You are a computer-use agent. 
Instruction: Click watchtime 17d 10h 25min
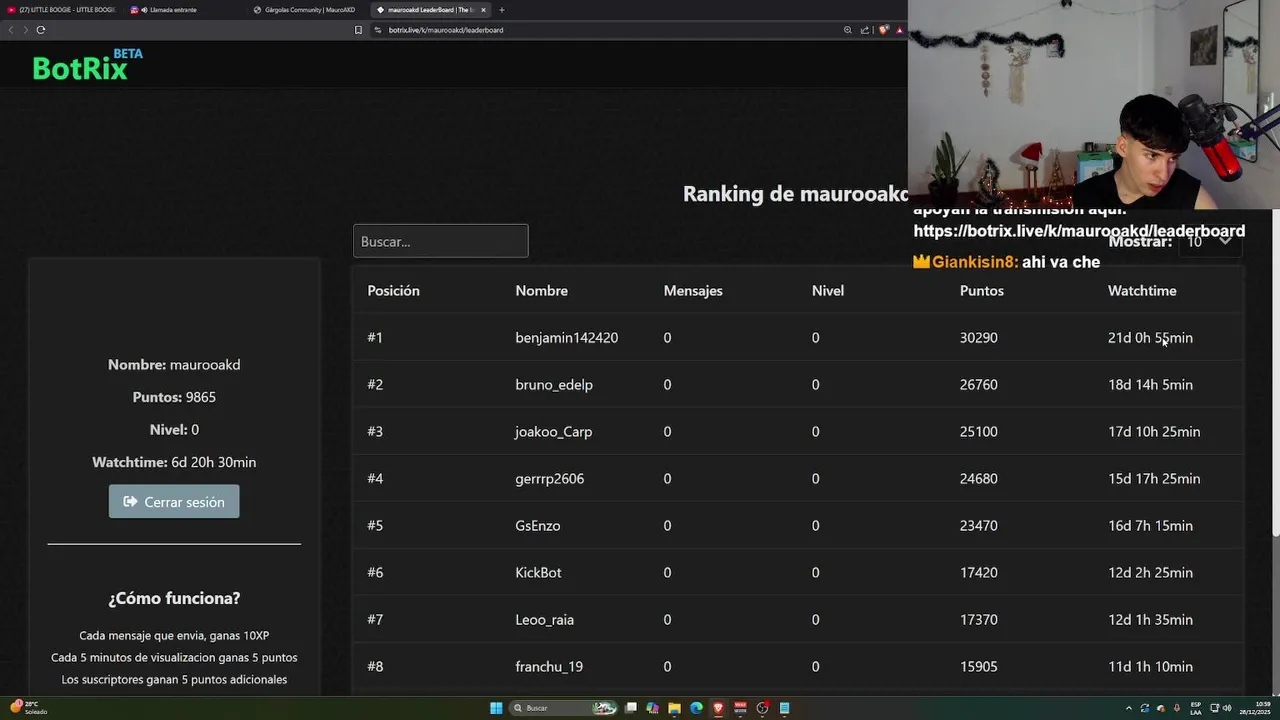(1153, 432)
